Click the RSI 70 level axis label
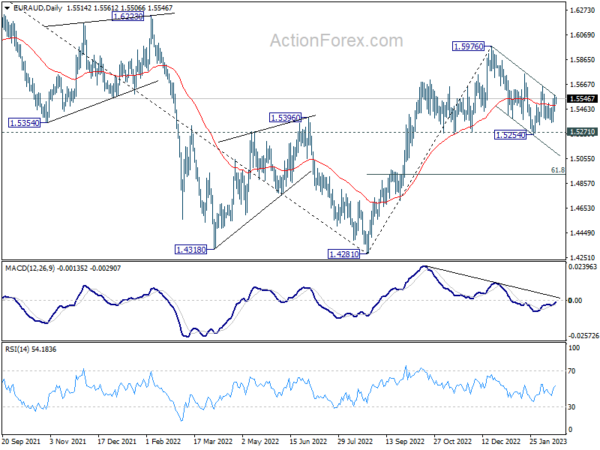This screenshot has height=450, width=600. click(x=572, y=371)
